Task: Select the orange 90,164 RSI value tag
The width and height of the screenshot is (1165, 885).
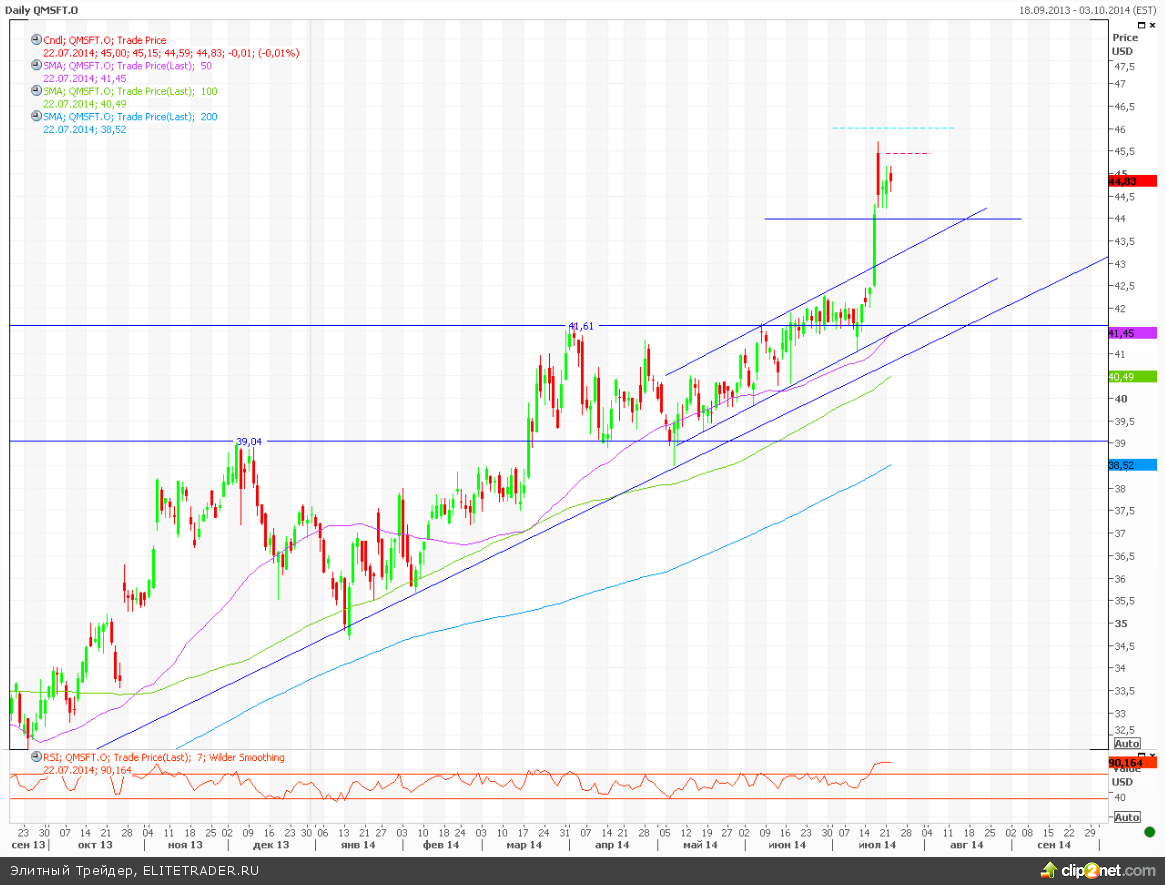Action: [x=1132, y=762]
